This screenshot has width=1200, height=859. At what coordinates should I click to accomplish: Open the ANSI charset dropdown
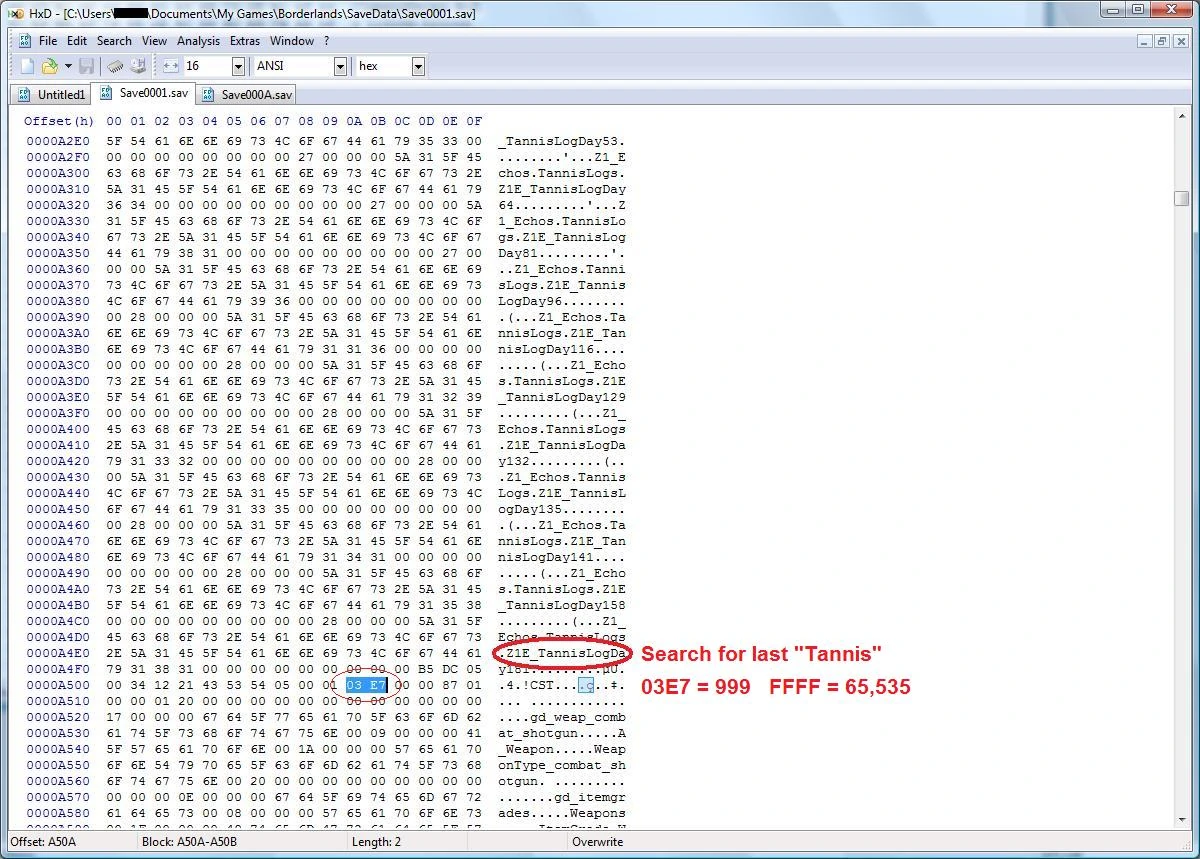tap(340, 66)
